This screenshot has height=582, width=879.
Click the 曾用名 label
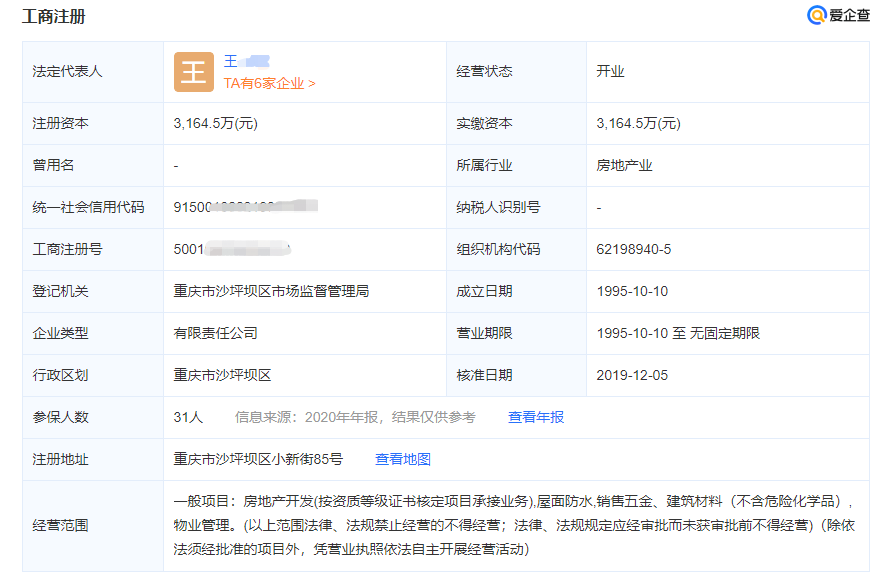tap(53, 165)
